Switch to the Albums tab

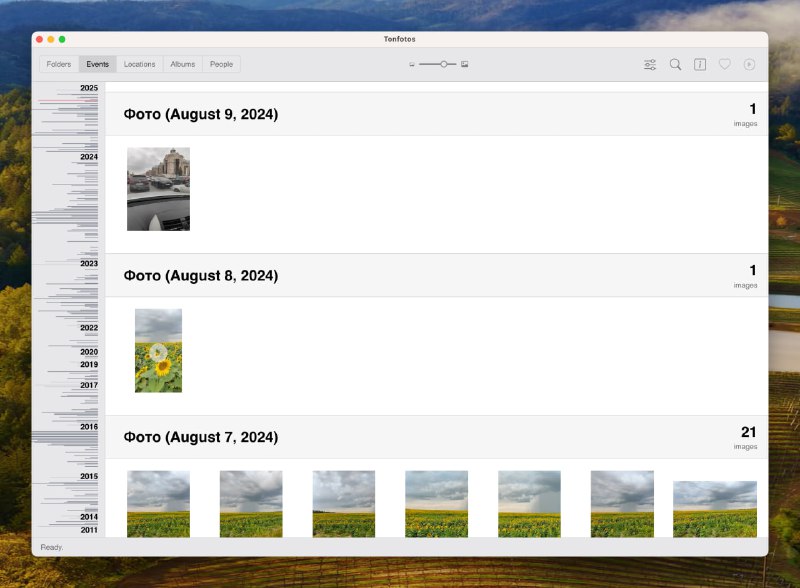[182, 65]
